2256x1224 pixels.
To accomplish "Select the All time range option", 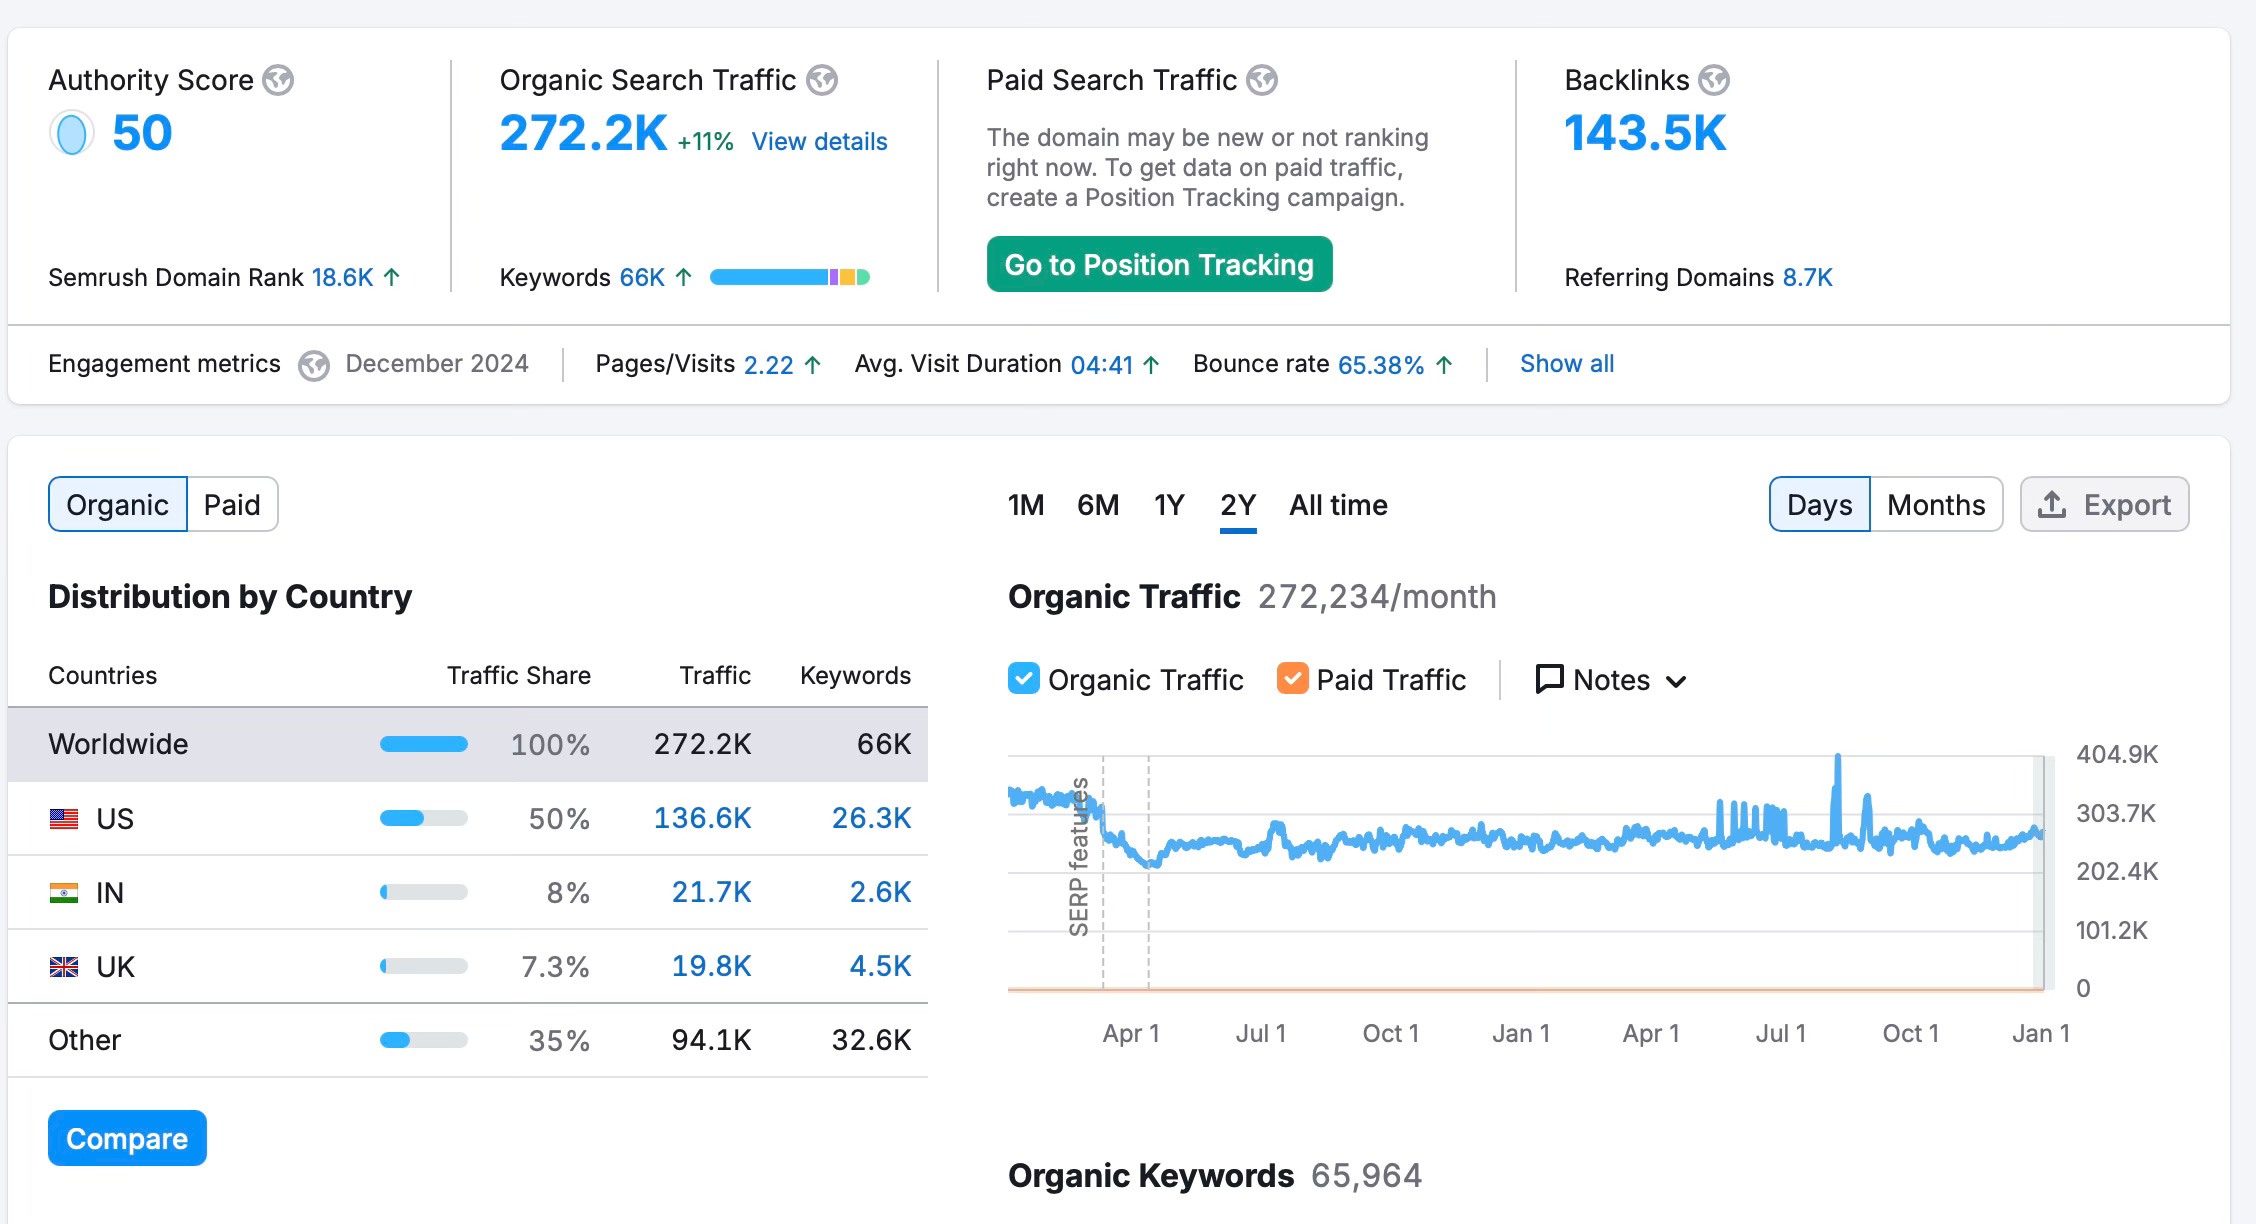I will pos(1338,505).
